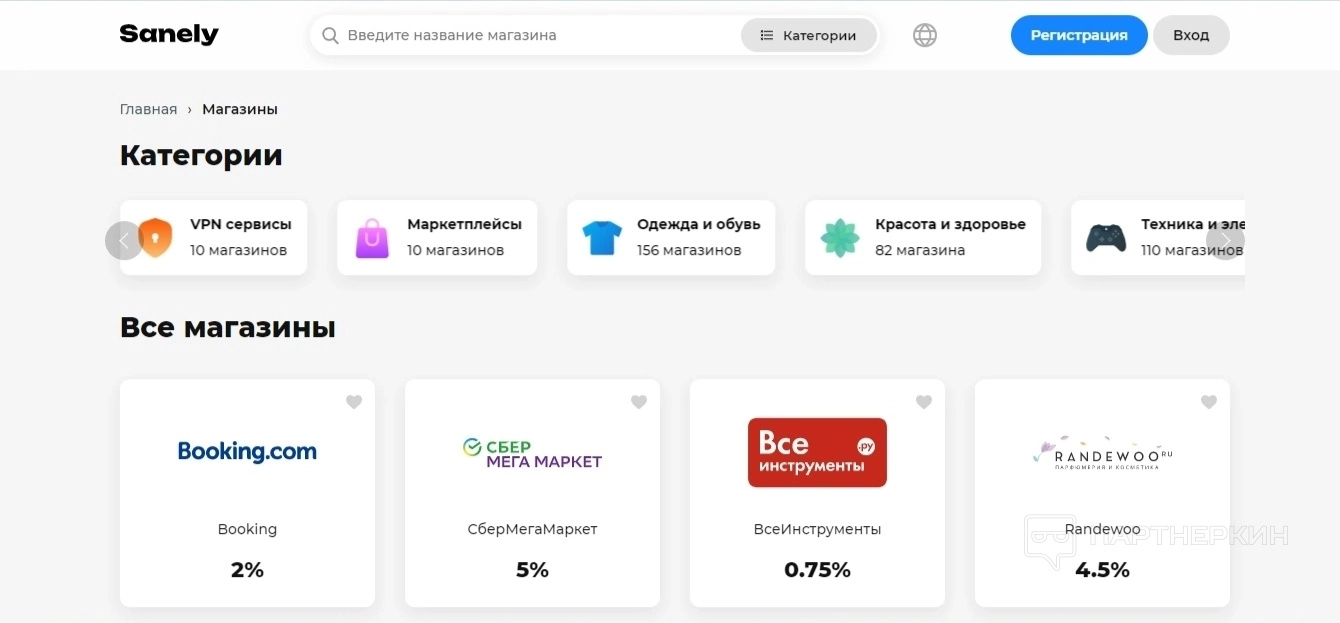Open the Booking.com store logo thumbnail
Viewport: 1340px width, 623px height.
[247, 452]
